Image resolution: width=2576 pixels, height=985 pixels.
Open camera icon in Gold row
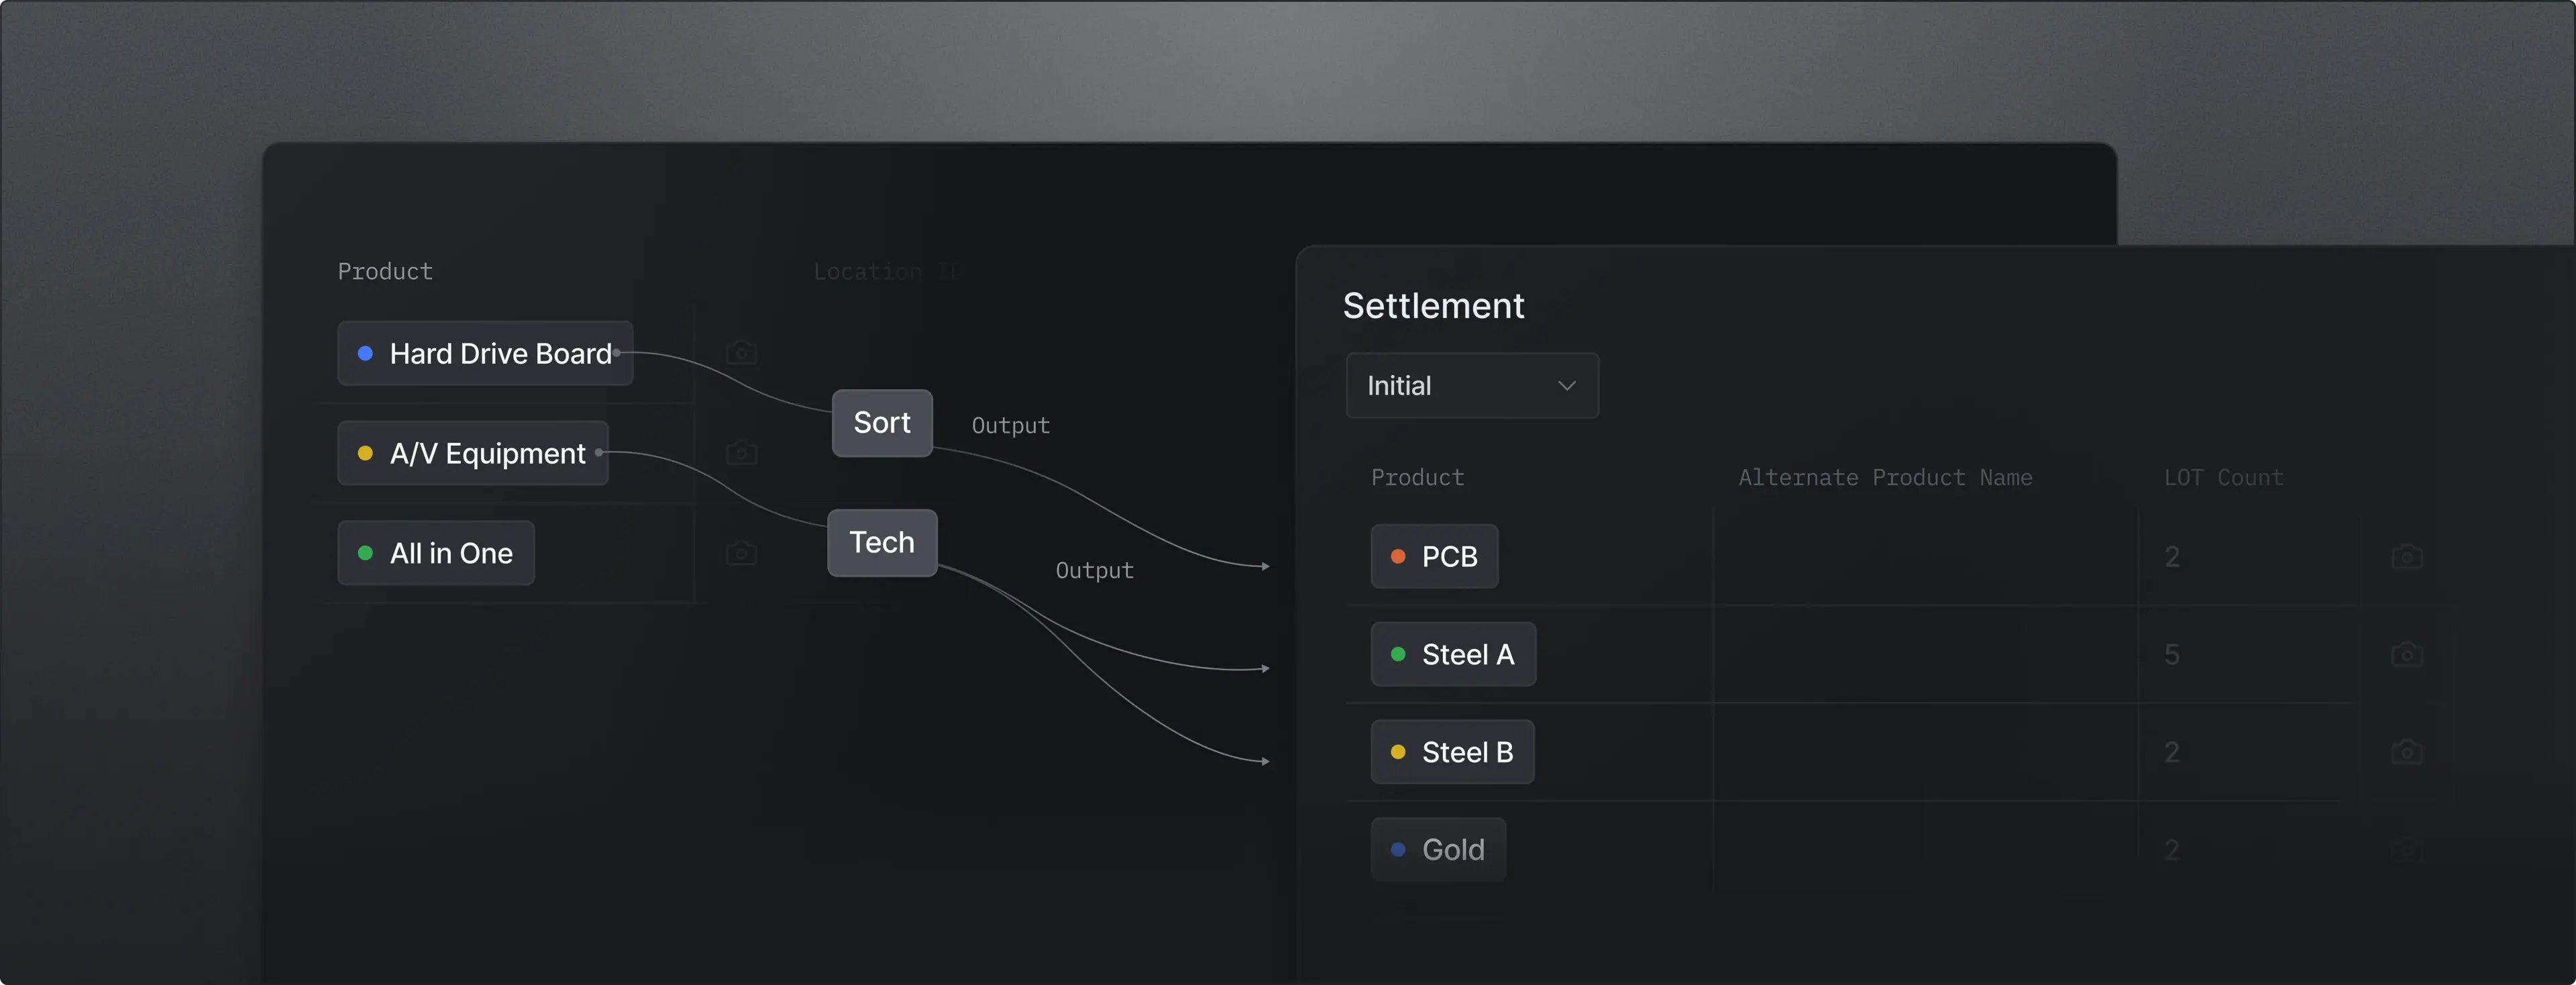tap(2406, 849)
